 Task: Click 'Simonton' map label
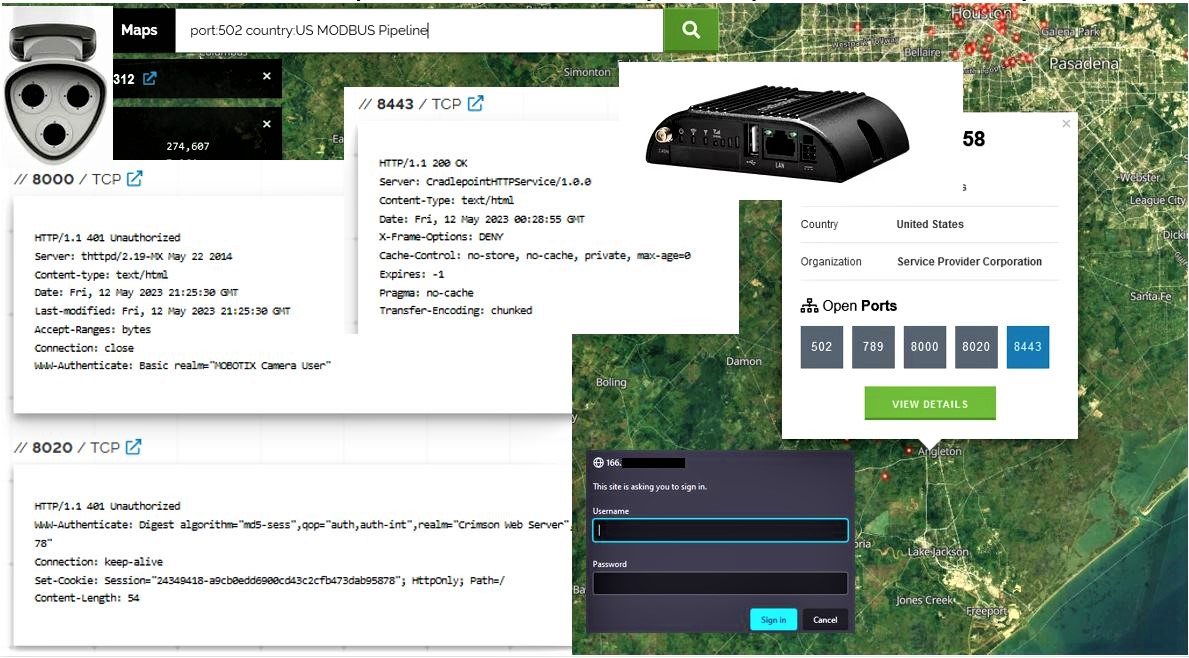tap(587, 72)
